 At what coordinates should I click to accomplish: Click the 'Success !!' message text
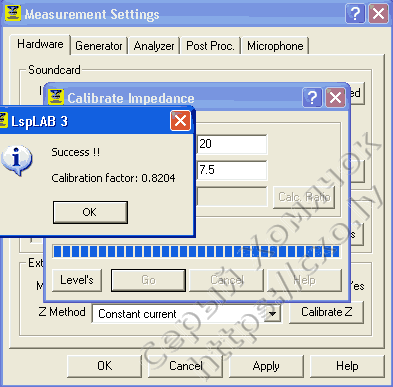point(76,152)
